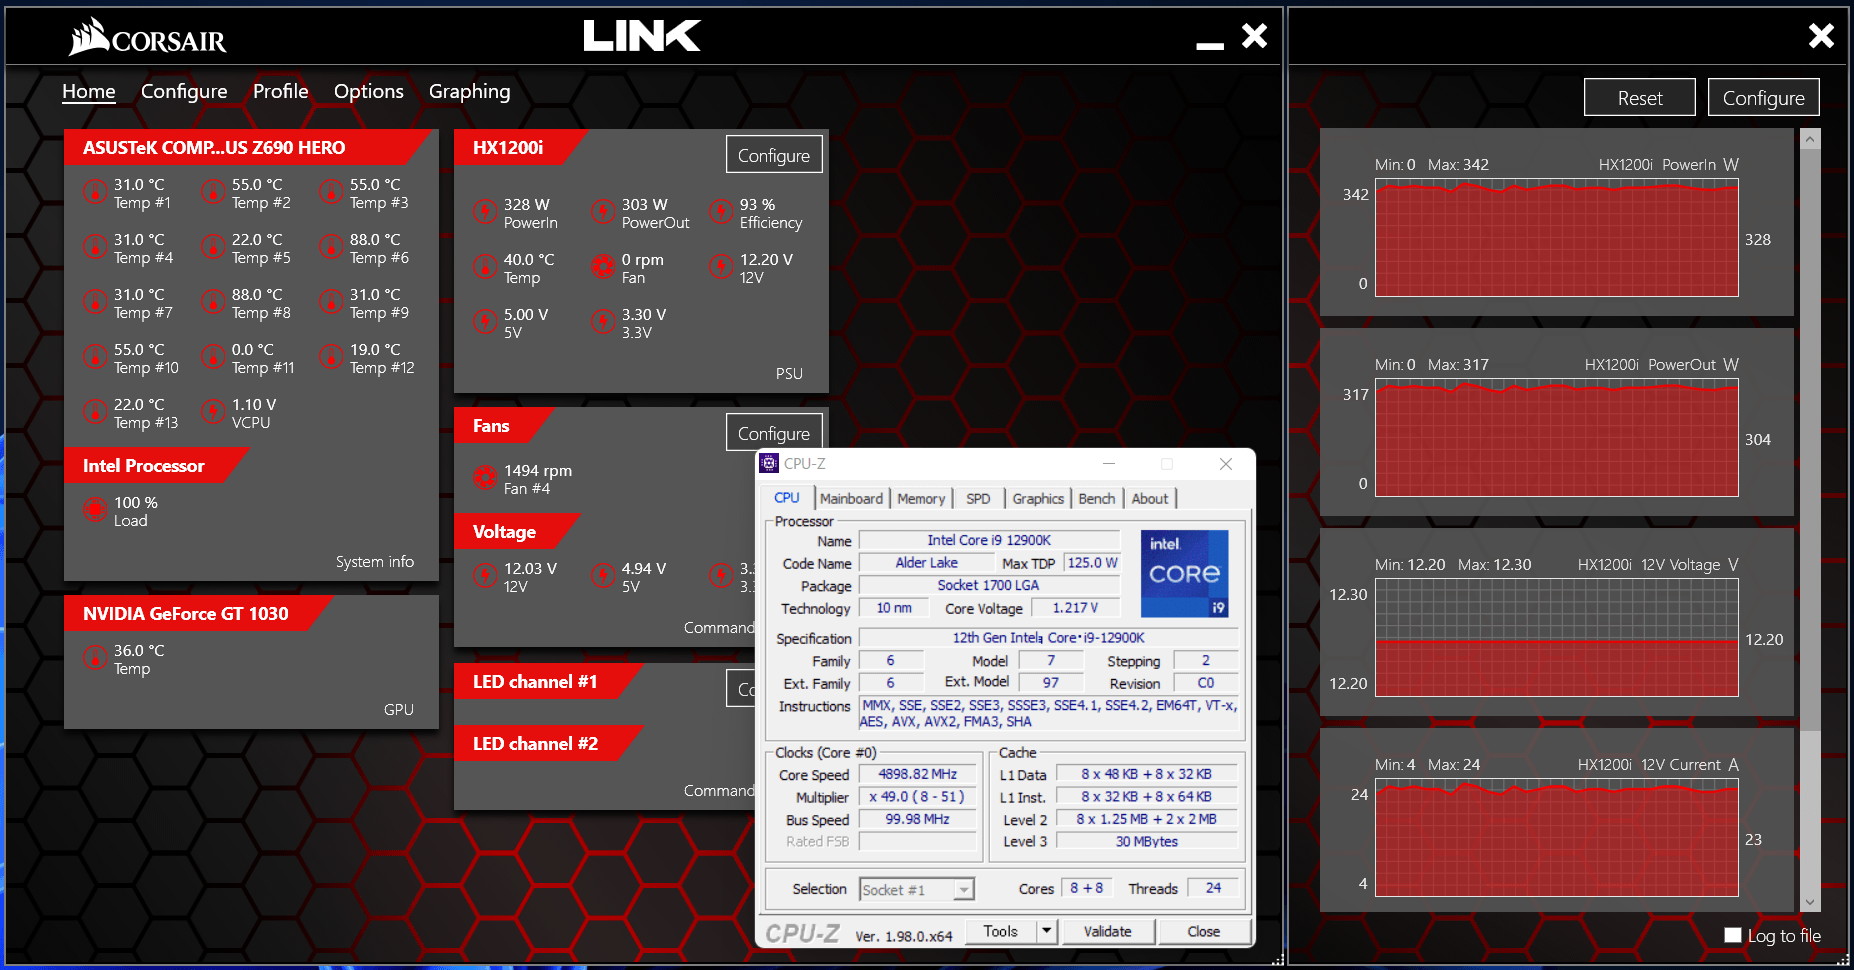The width and height of the screenshot is (1854, 970).
Task: Click the Voltage 4.94 V icon
Action: [x=603, y=576]
